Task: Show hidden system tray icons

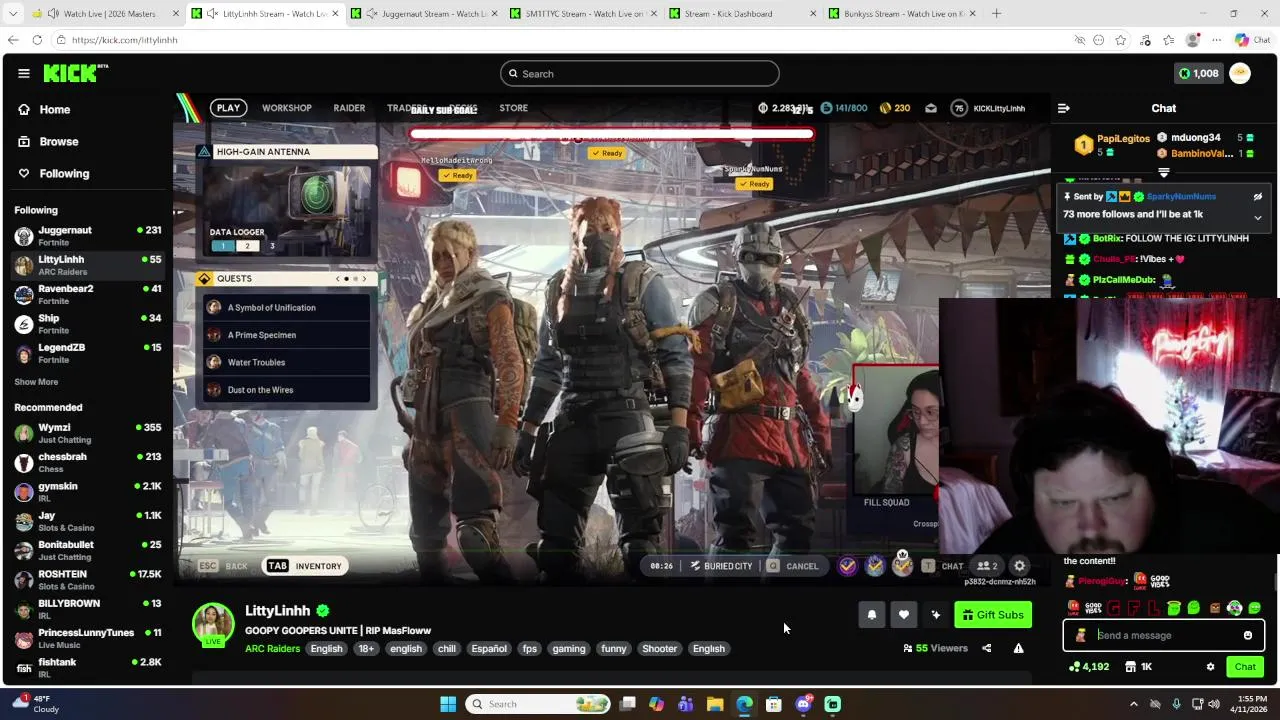Action: click(1133, 704)
